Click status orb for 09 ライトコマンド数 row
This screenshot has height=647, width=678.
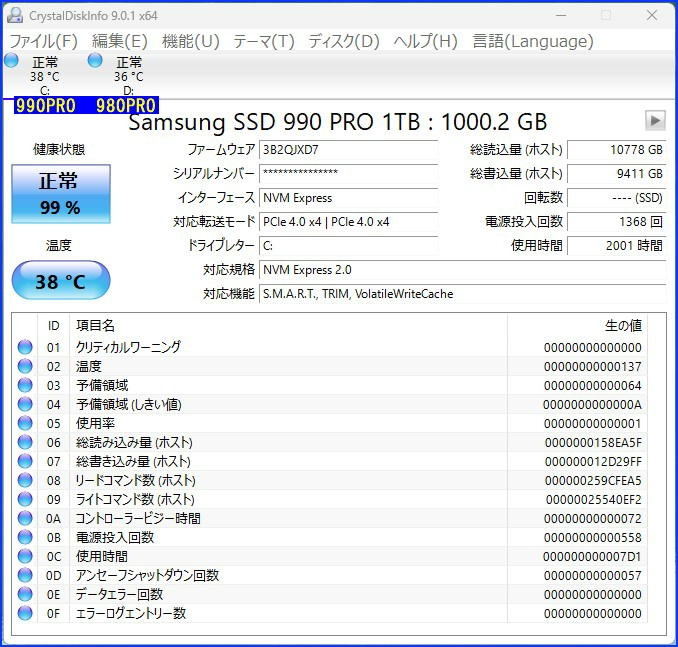click(x=25, y=499)
